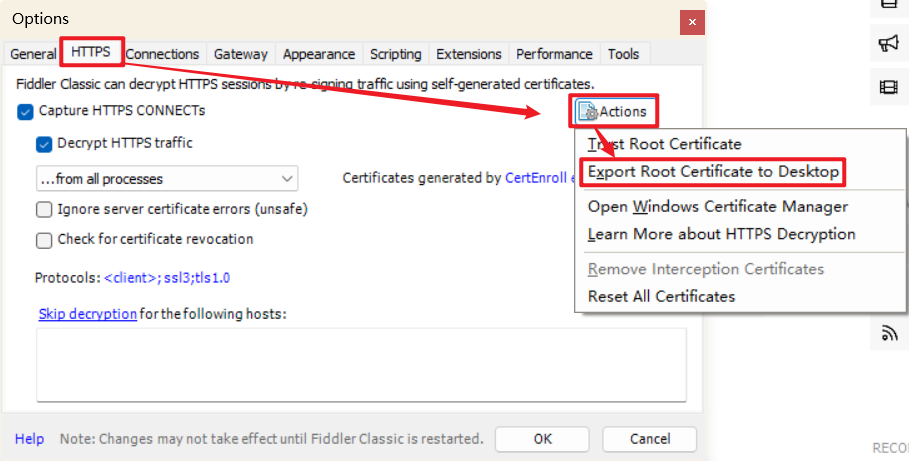
Task: Select the Extensions tab
Action: pyautogui.click(x=468, y=54)
